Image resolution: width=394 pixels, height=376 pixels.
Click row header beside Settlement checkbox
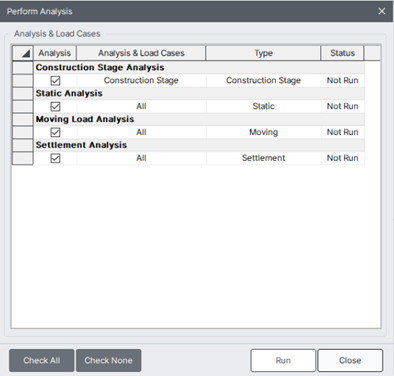click(23, 158)
